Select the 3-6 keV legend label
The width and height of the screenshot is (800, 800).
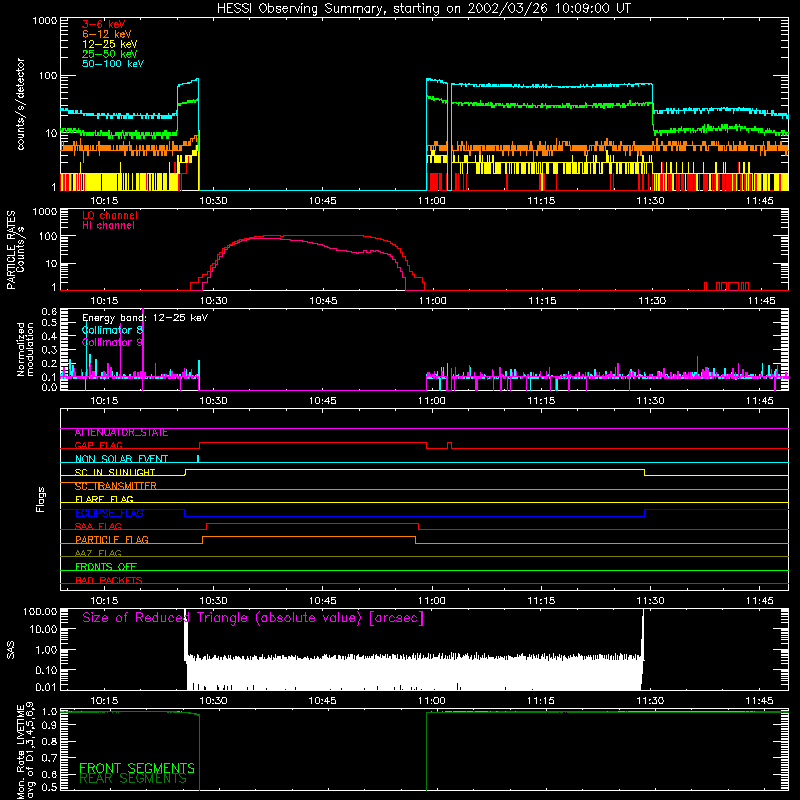103,24
